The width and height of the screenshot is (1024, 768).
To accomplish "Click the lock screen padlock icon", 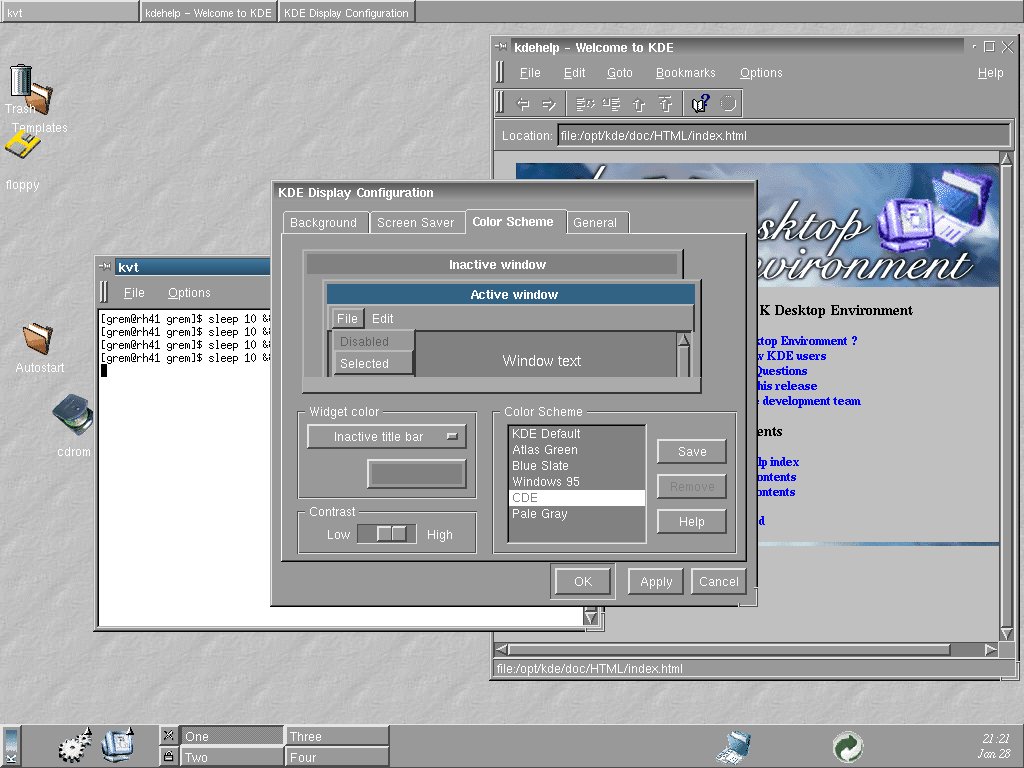I will (x=168, y=756).
